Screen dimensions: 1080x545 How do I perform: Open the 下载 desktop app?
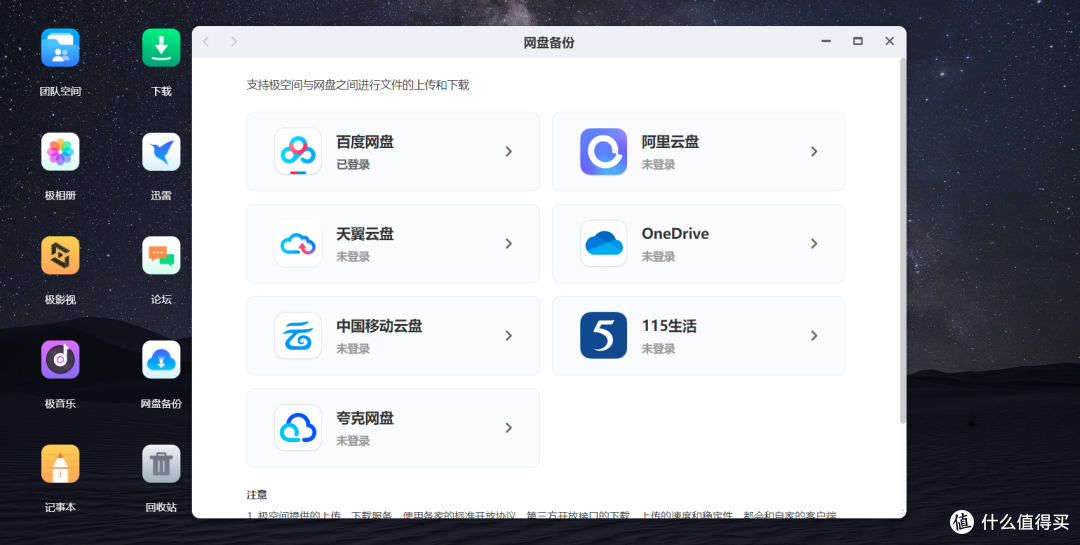point(161,48)
